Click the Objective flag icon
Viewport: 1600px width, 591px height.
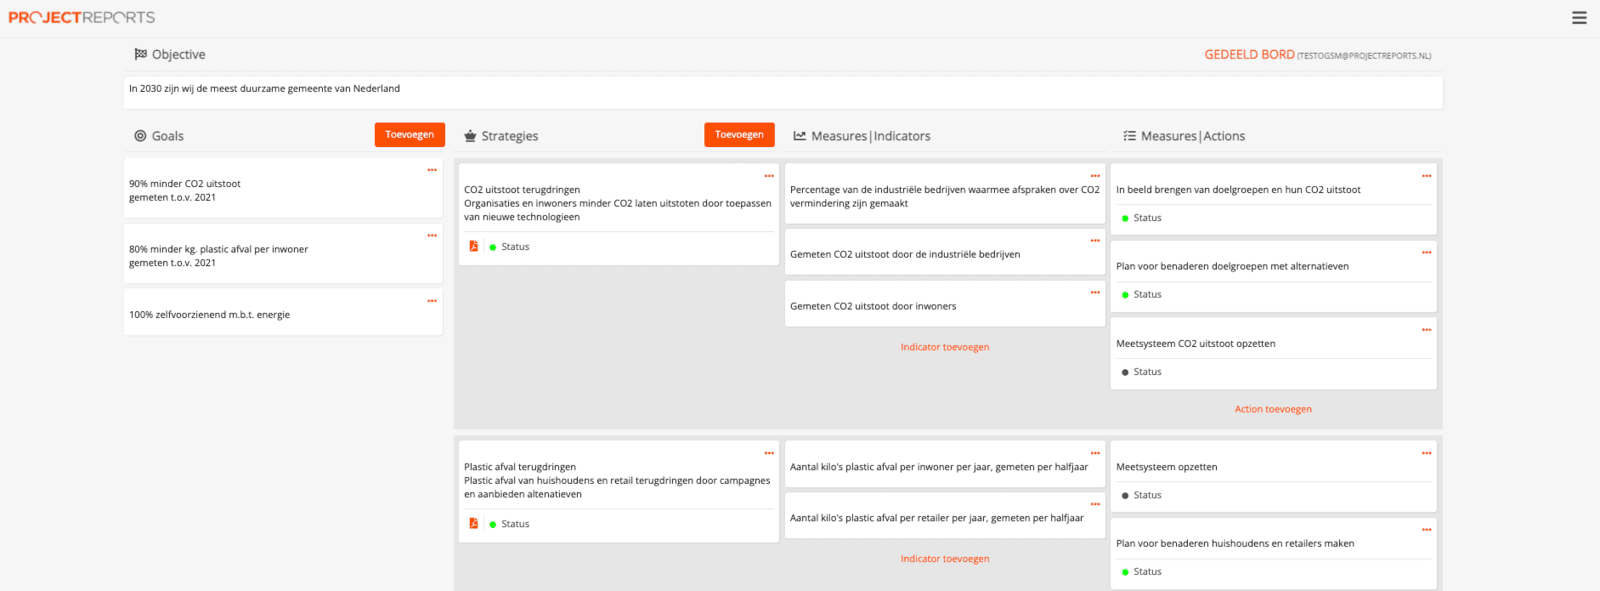pyautogui.click(x=141, y=54)
